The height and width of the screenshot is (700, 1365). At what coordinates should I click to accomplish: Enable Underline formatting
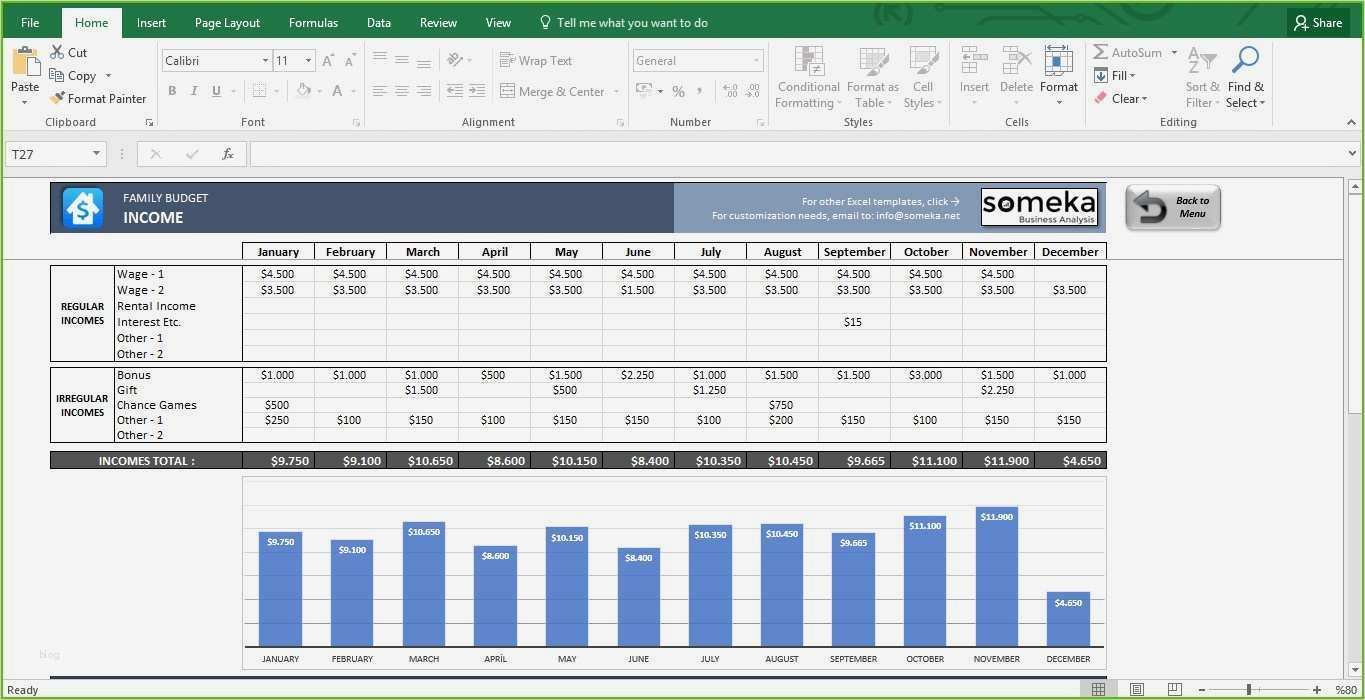215,90
